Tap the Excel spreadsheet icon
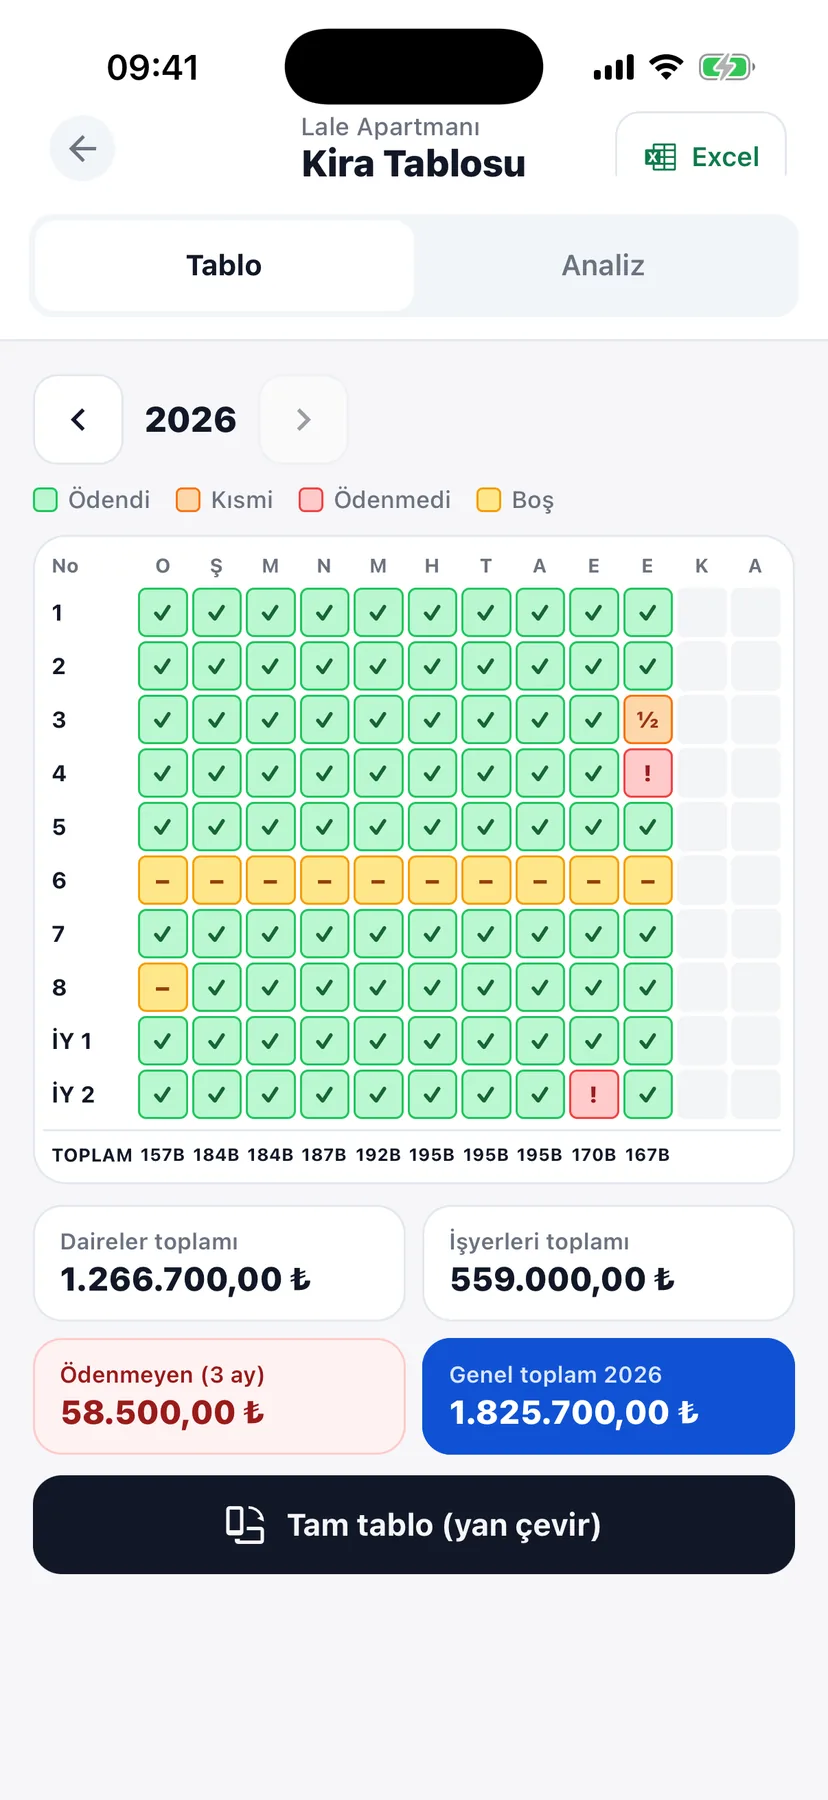The image size is (828, 1800). point(660,157)
